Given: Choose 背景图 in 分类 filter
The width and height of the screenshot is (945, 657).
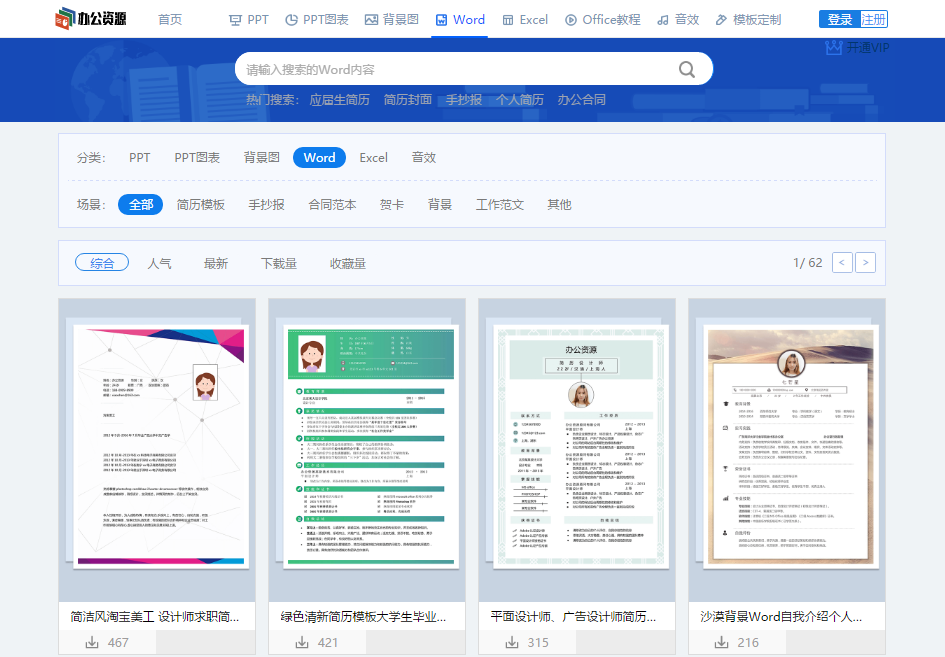Looking at the screenshot, I should (262, 157).
